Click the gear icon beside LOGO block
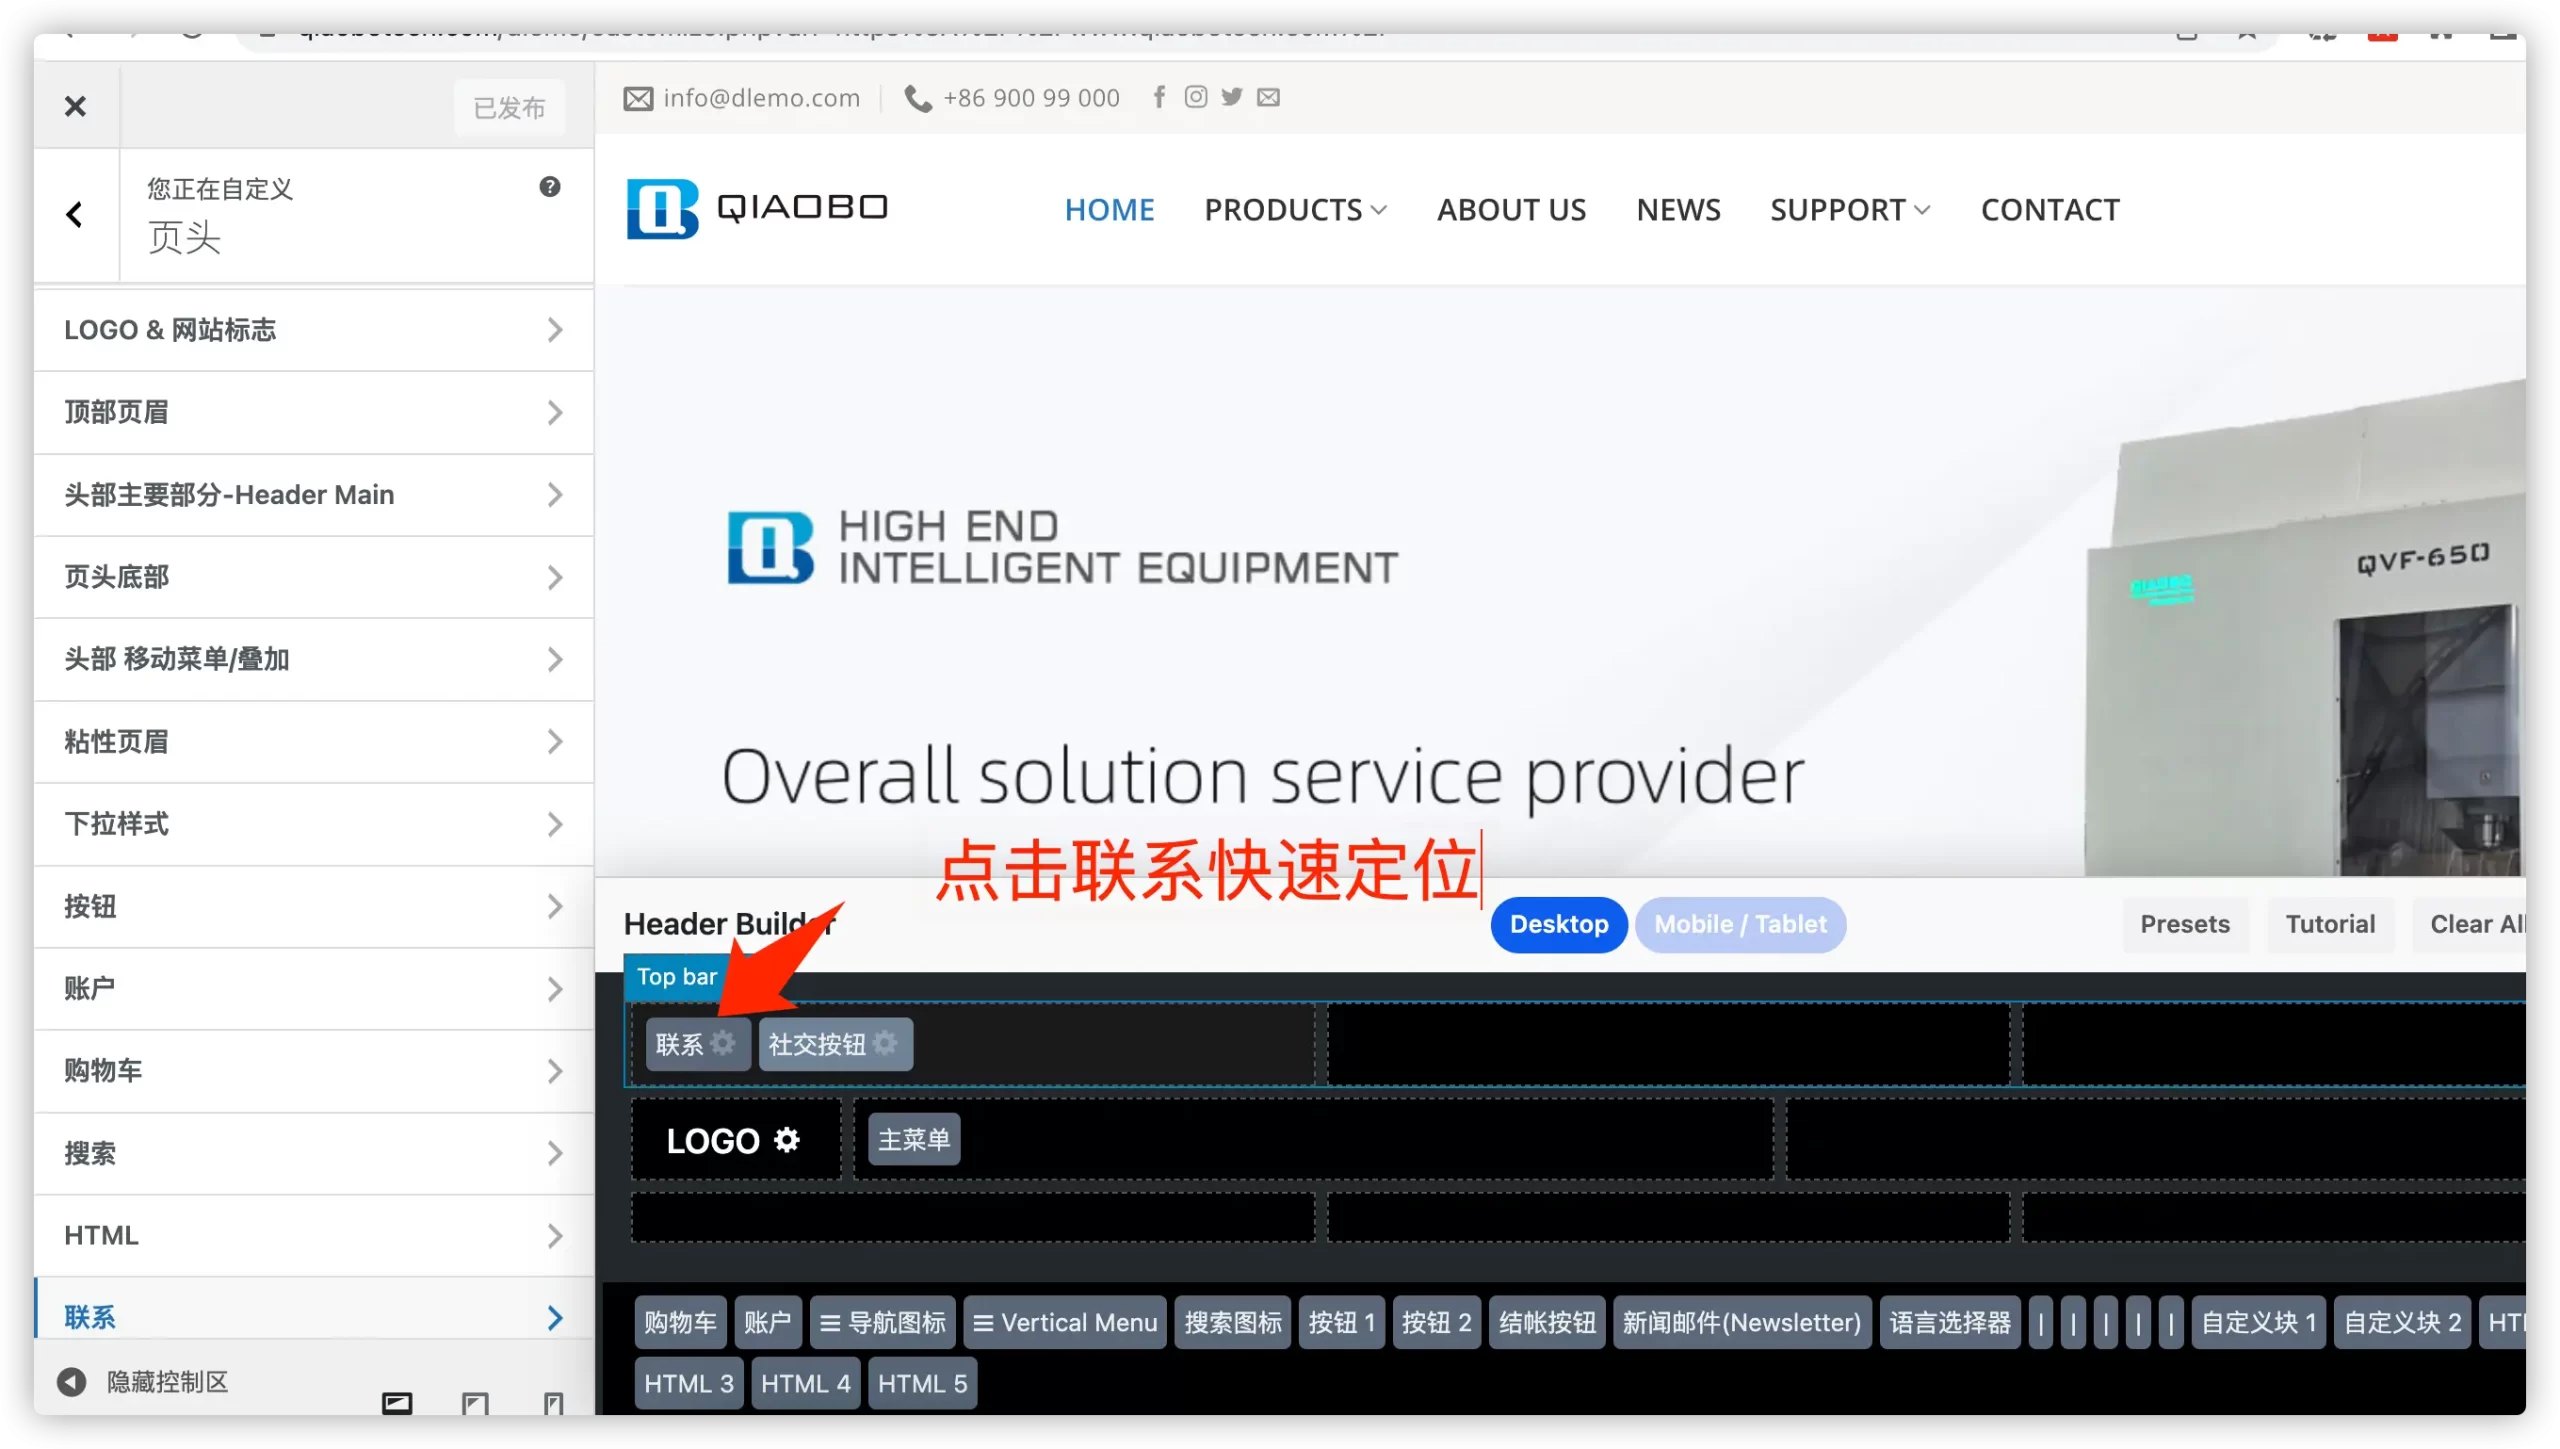The image size is (2560, 1449). [x=787, y=1140]
